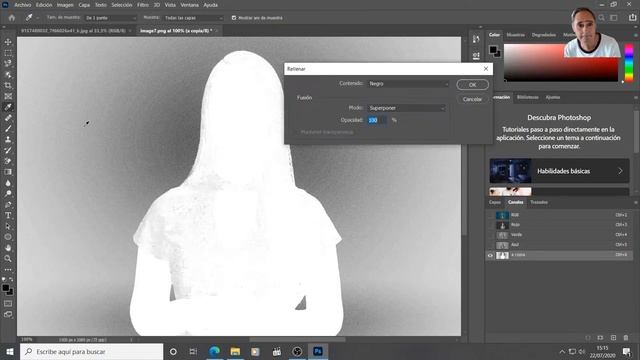Click OK in the Rellenar dialog
640x360 pixels.
[x=472, y=85]
